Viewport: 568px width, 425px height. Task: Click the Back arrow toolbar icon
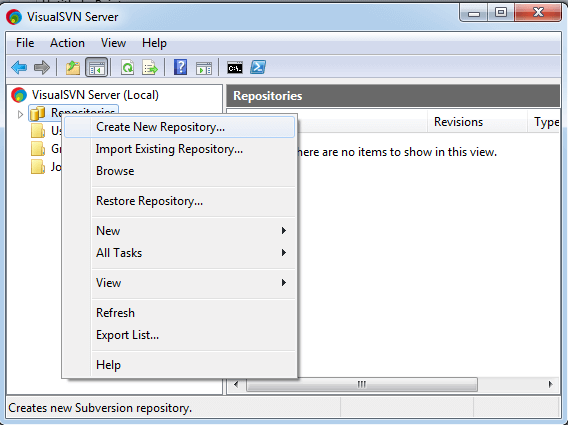tap(19, 67)
